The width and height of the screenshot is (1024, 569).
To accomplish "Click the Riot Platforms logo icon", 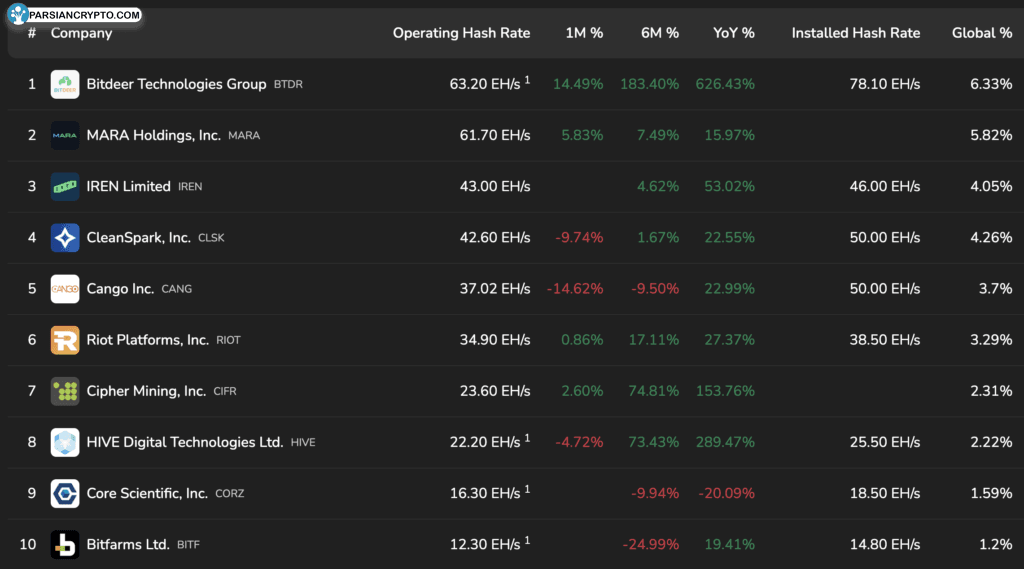I will pyautogui.click(x=65, y=340).
